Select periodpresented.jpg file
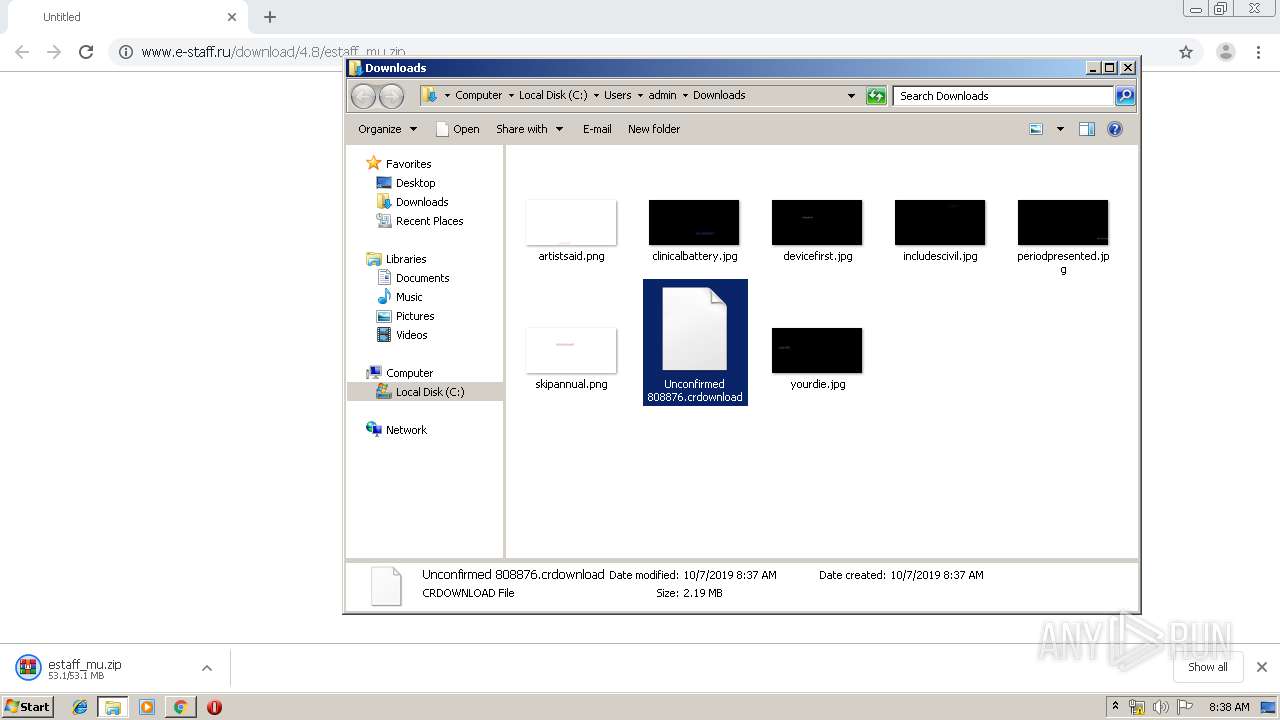The height and width of the screenshot is (720, 1280). pos(1063,237)
